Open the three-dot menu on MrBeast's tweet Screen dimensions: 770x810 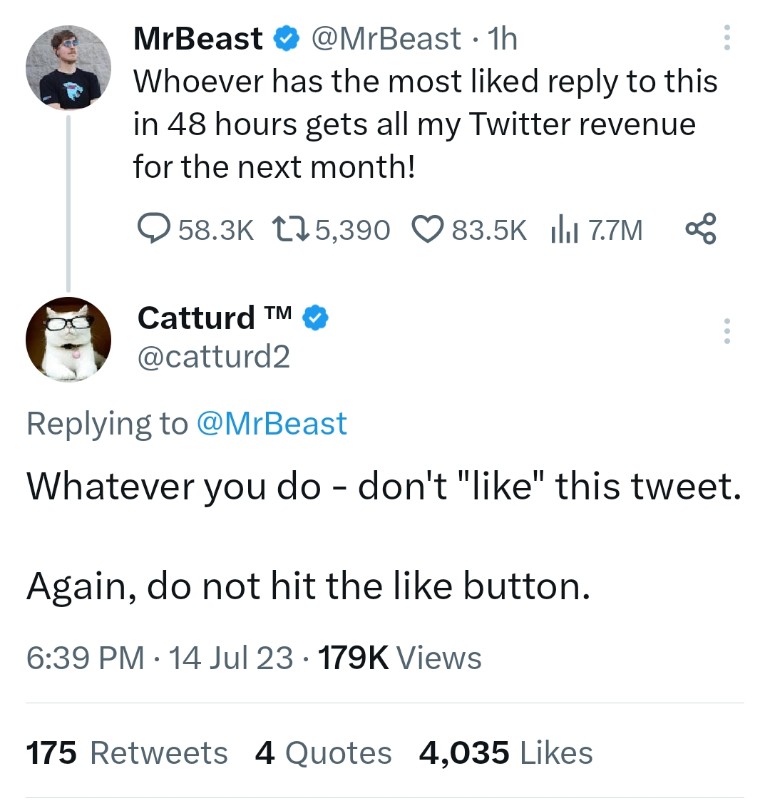click(727, 38)
